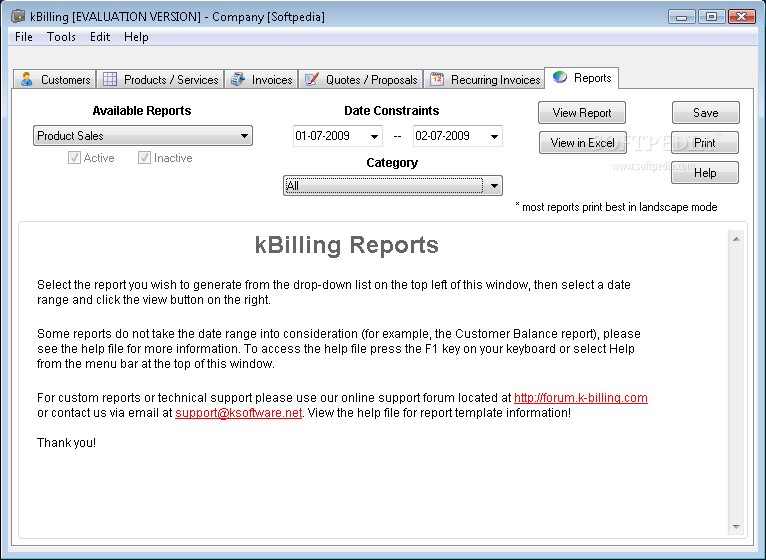Open the Help menu
This screenshot has height=560, width=766.
[136, 37]
